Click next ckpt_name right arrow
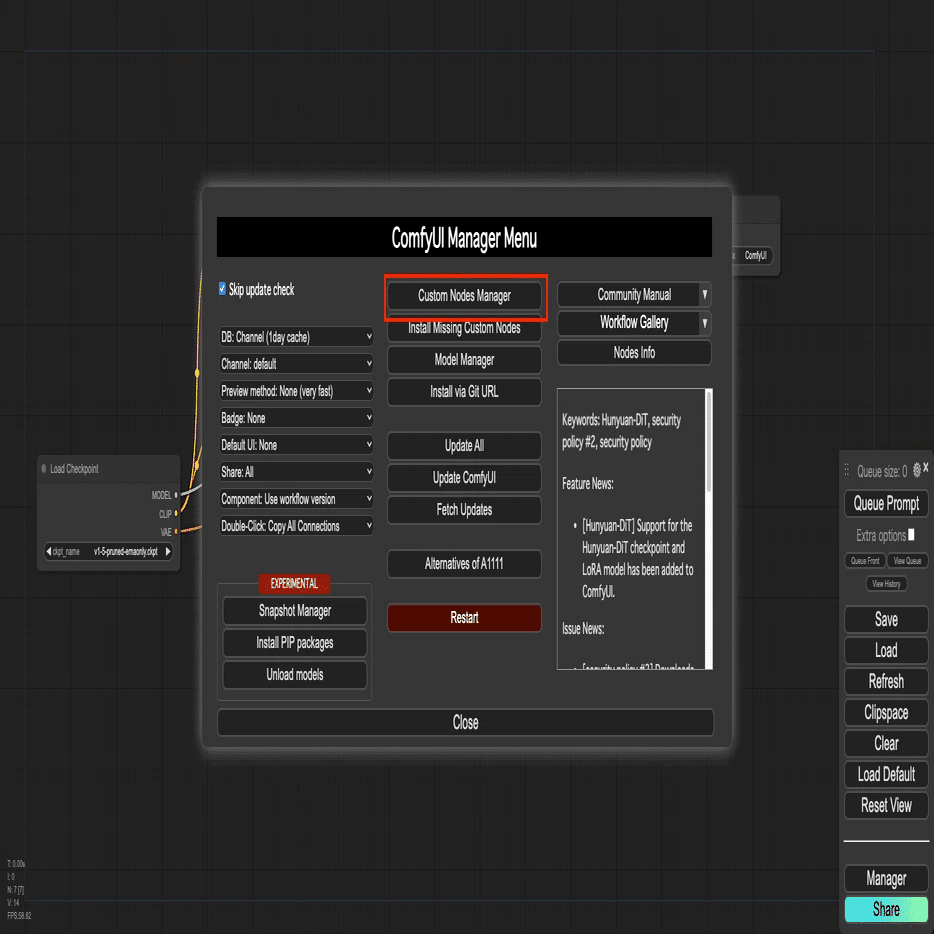 (x=168, y=552)
